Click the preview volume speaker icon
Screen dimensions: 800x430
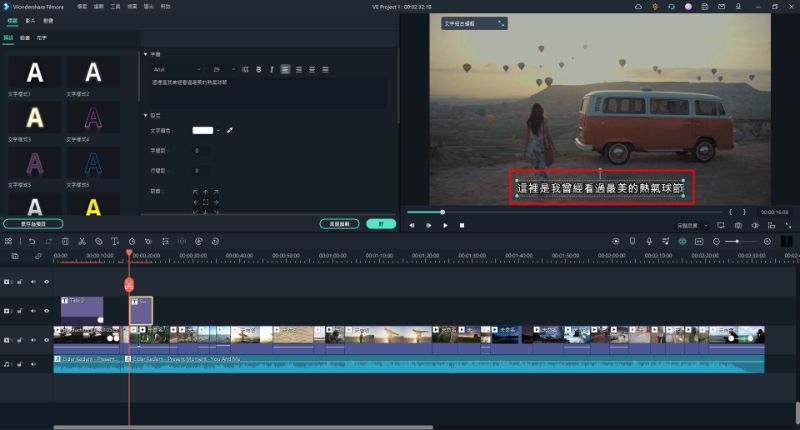tap(755, 225)
